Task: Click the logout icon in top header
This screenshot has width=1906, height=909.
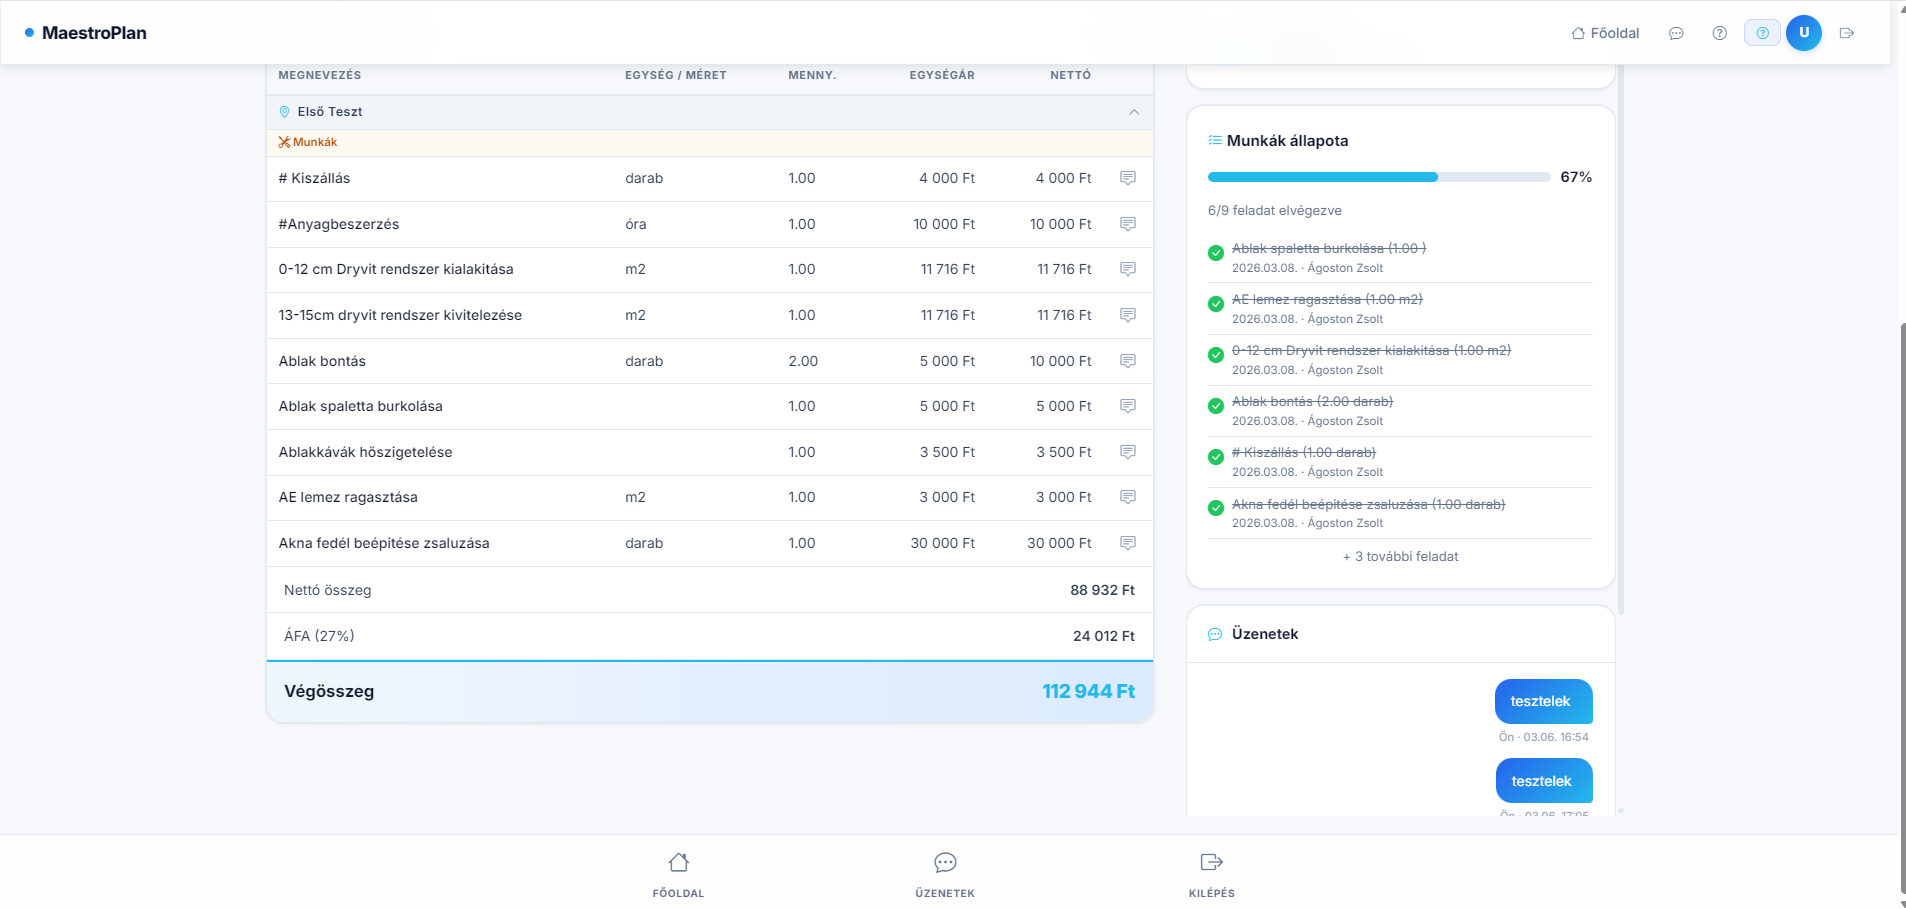Action: 1846,33
